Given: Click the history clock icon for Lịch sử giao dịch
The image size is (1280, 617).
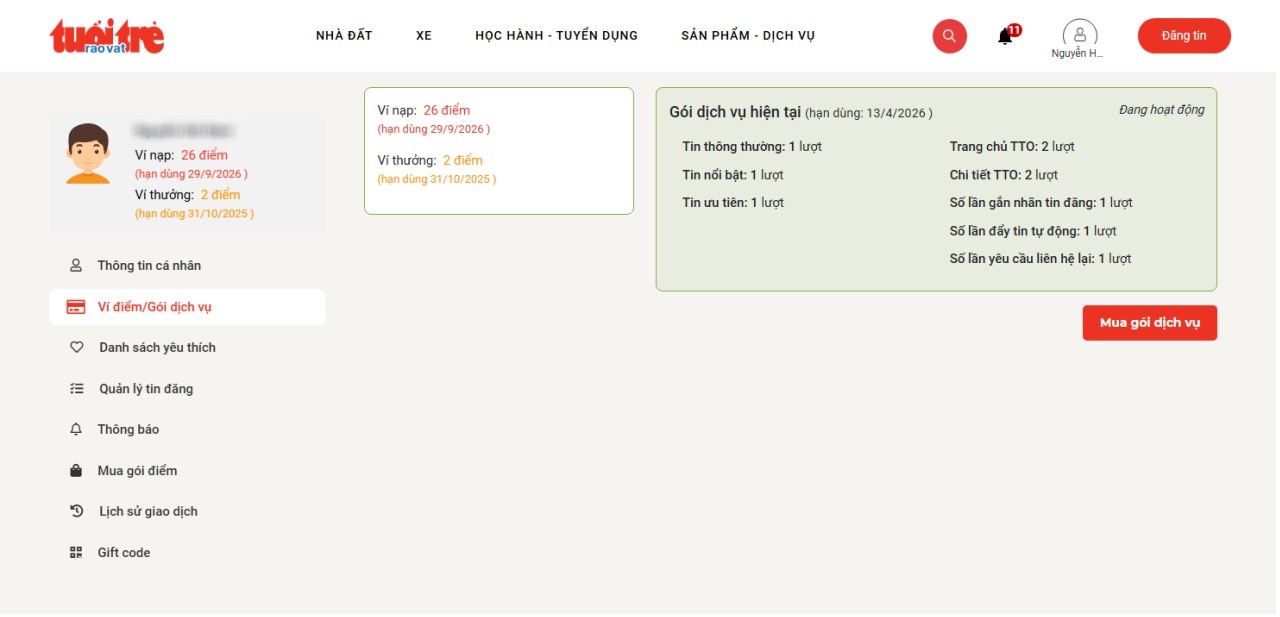Looking at the screenshot, I should 76,511.
